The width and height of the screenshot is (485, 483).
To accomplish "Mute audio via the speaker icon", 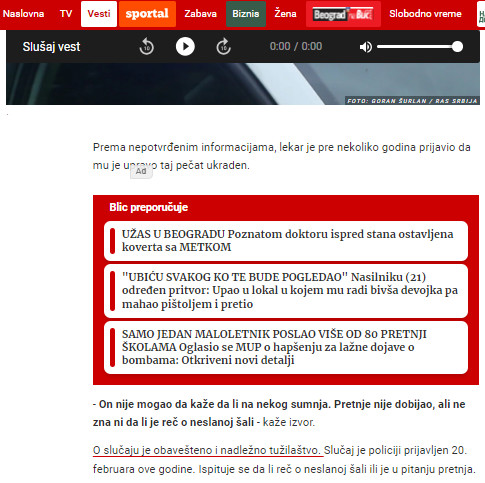I will pos(366,47).
